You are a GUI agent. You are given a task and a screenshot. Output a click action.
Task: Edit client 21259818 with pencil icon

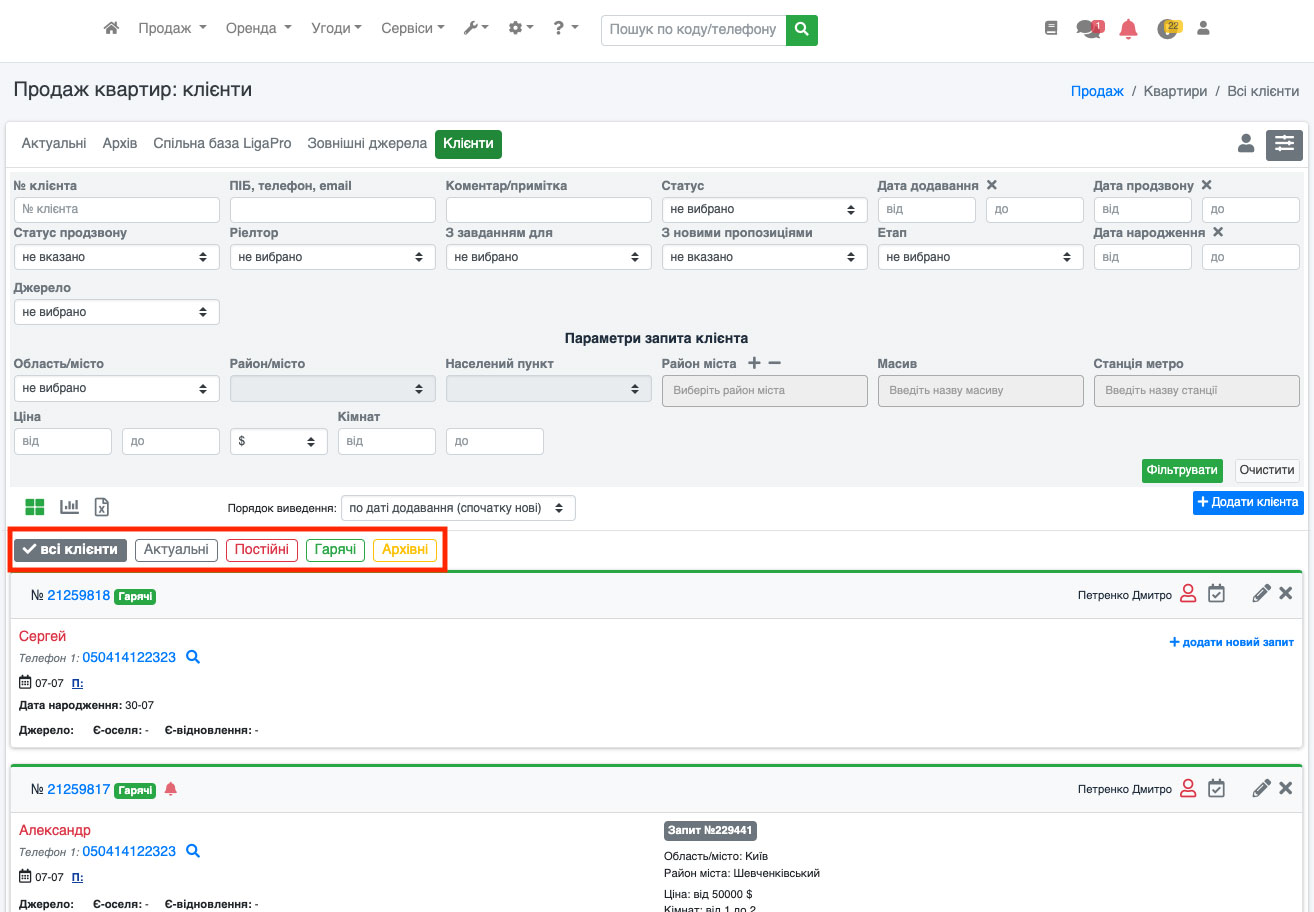1261,594
